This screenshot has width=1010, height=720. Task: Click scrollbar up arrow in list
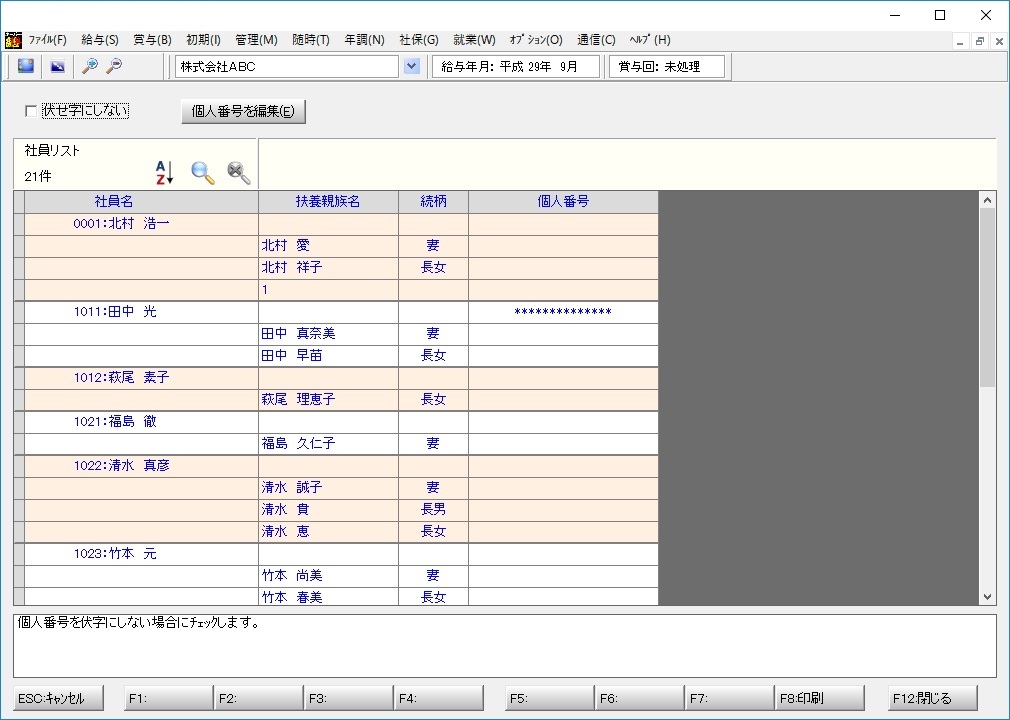[x=987, y=200]
